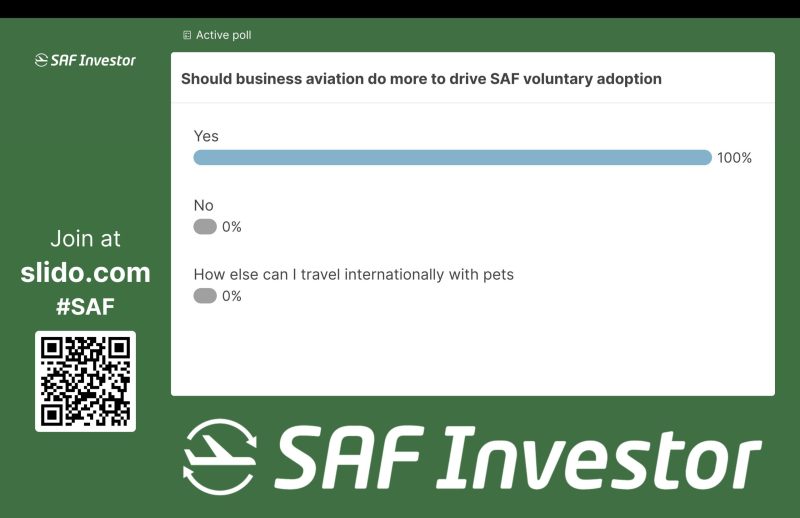Screen dimensions: 800x518
Task: Select the "No" poll option
Action: (203, 206)
